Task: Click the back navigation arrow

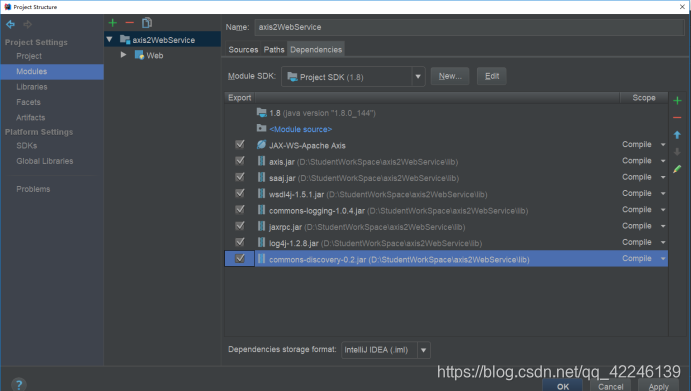Action: point(10,24)
